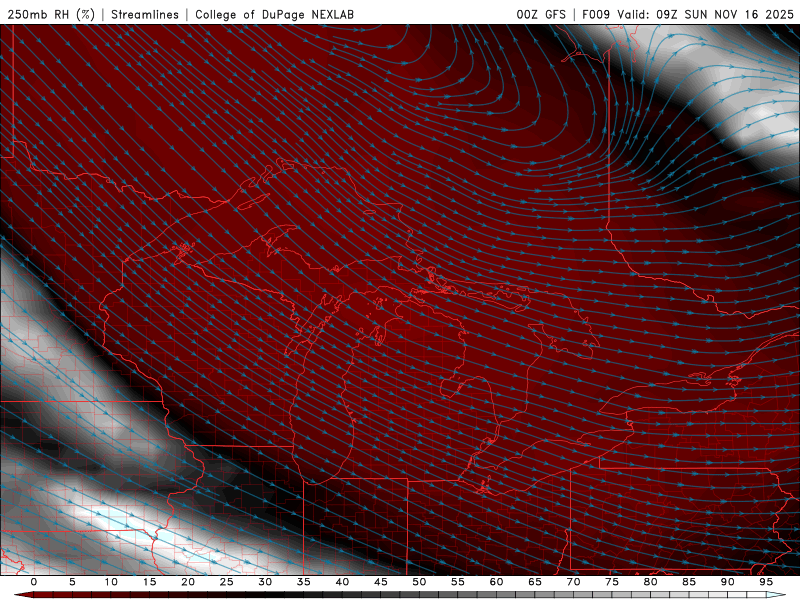Image resolution: width=800 pixels, height=600 pixels.
Task: Click the '60' colorbar scale label
Action: click(496, 582)
